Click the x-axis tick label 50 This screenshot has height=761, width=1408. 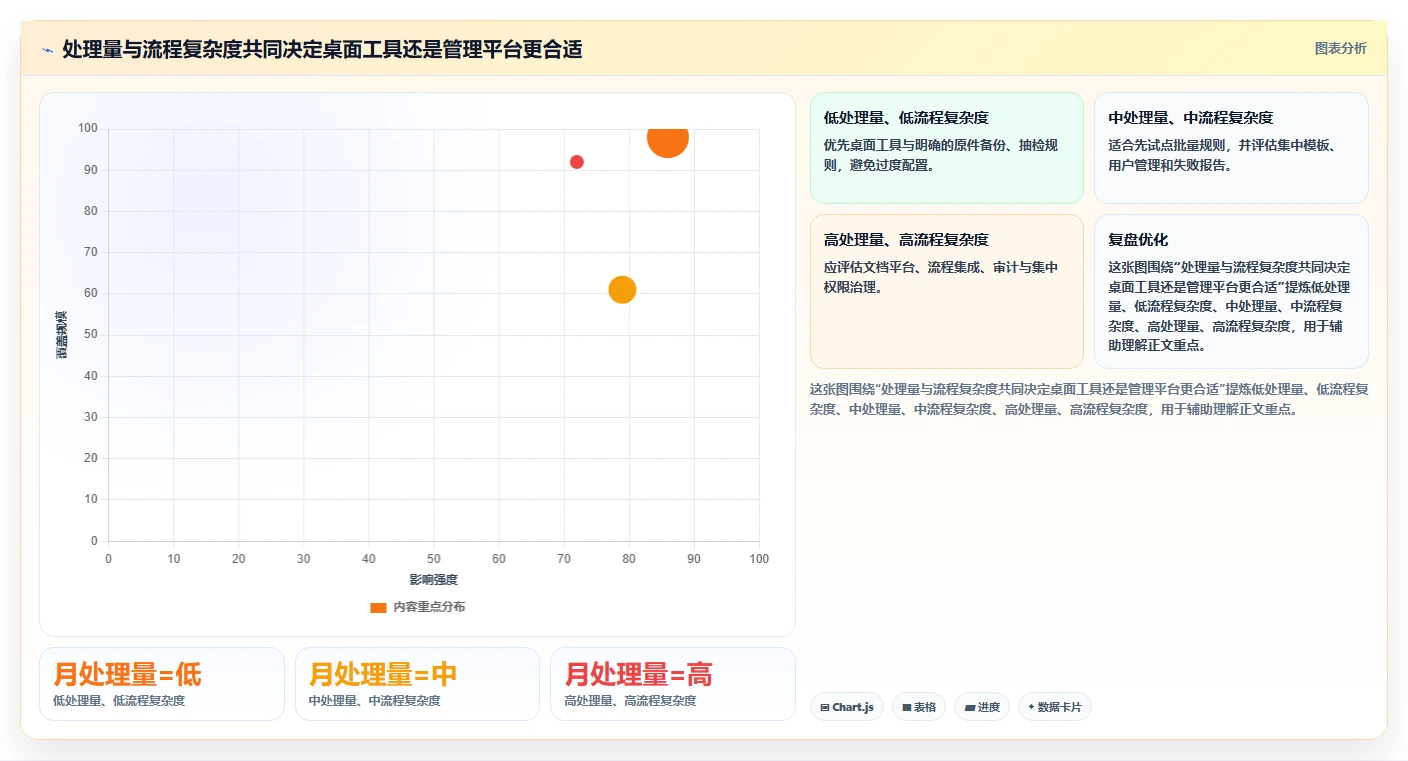434,559
